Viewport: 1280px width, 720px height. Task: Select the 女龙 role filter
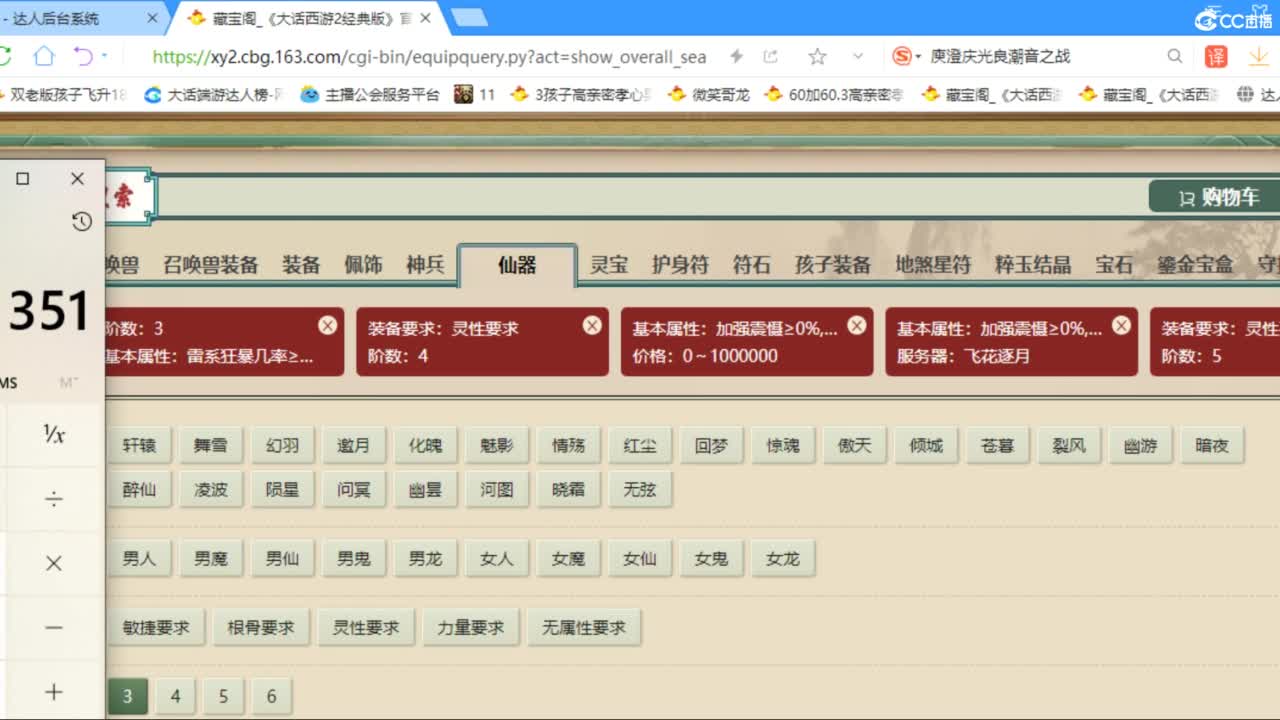pos(783,558)
